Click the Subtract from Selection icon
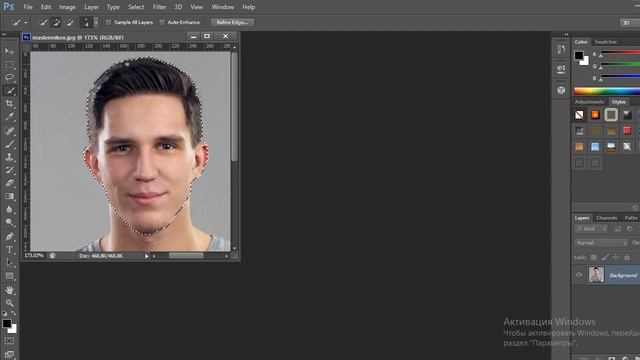Viewport: 640px width, 360px height. coord(69,22)
